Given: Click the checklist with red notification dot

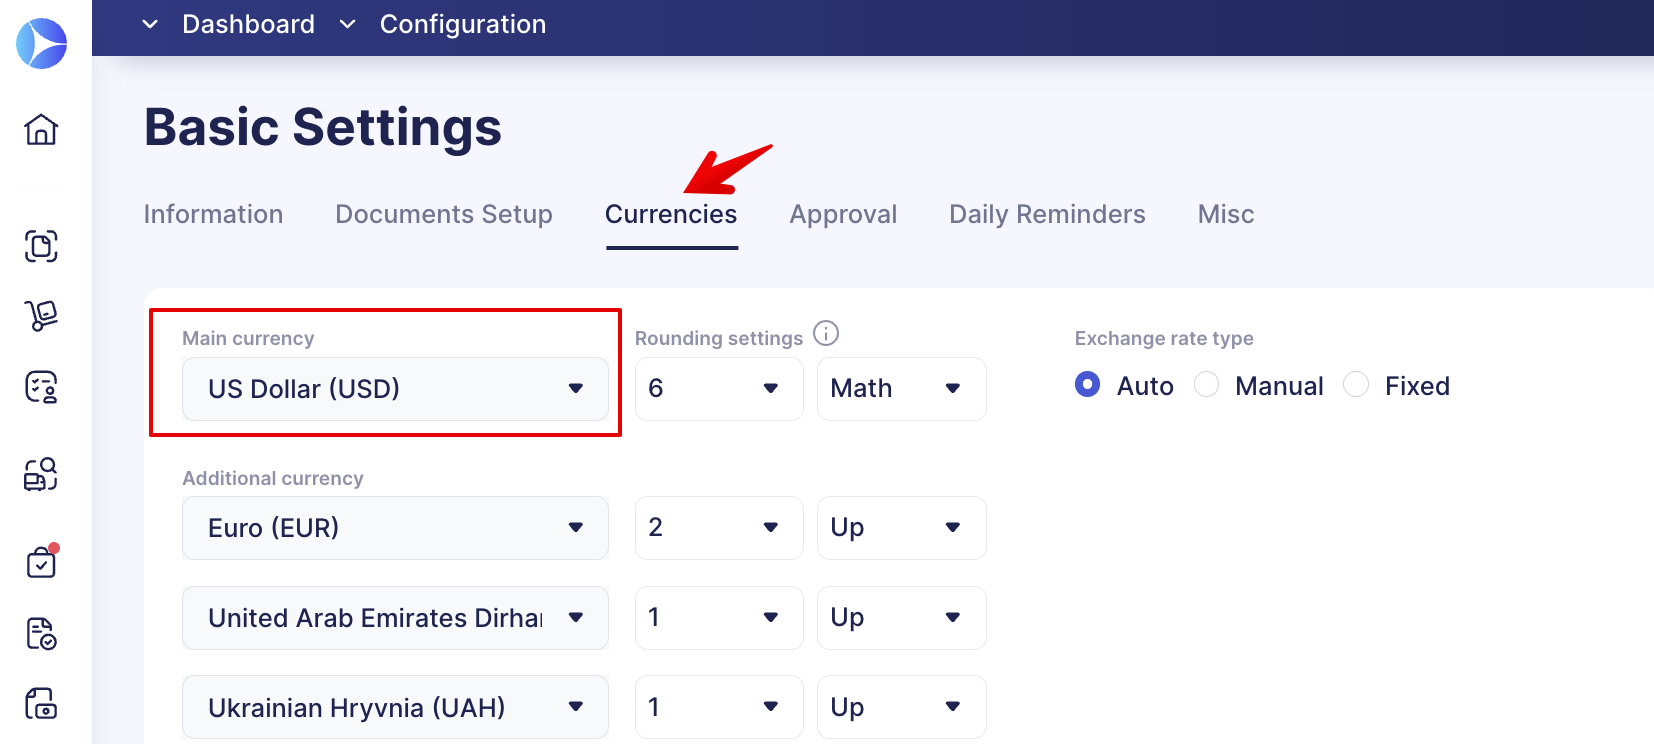Looking at the screenshot, I should [42, 562].
